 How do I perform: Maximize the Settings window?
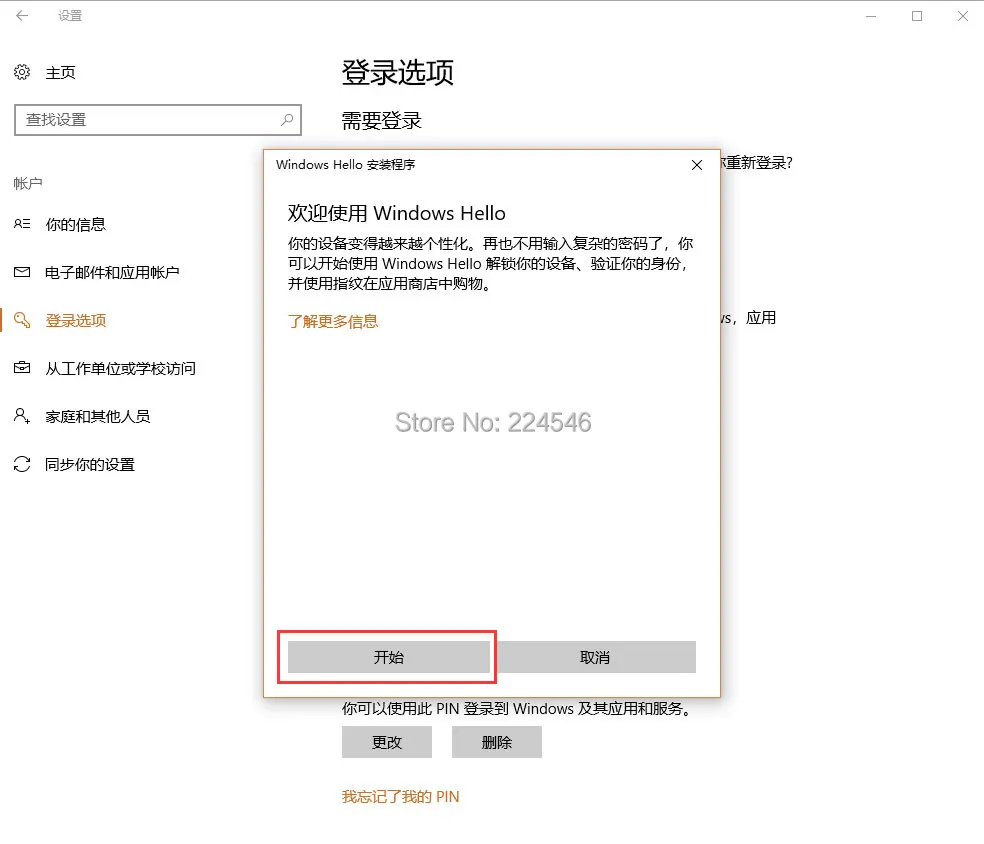[917, 16]
